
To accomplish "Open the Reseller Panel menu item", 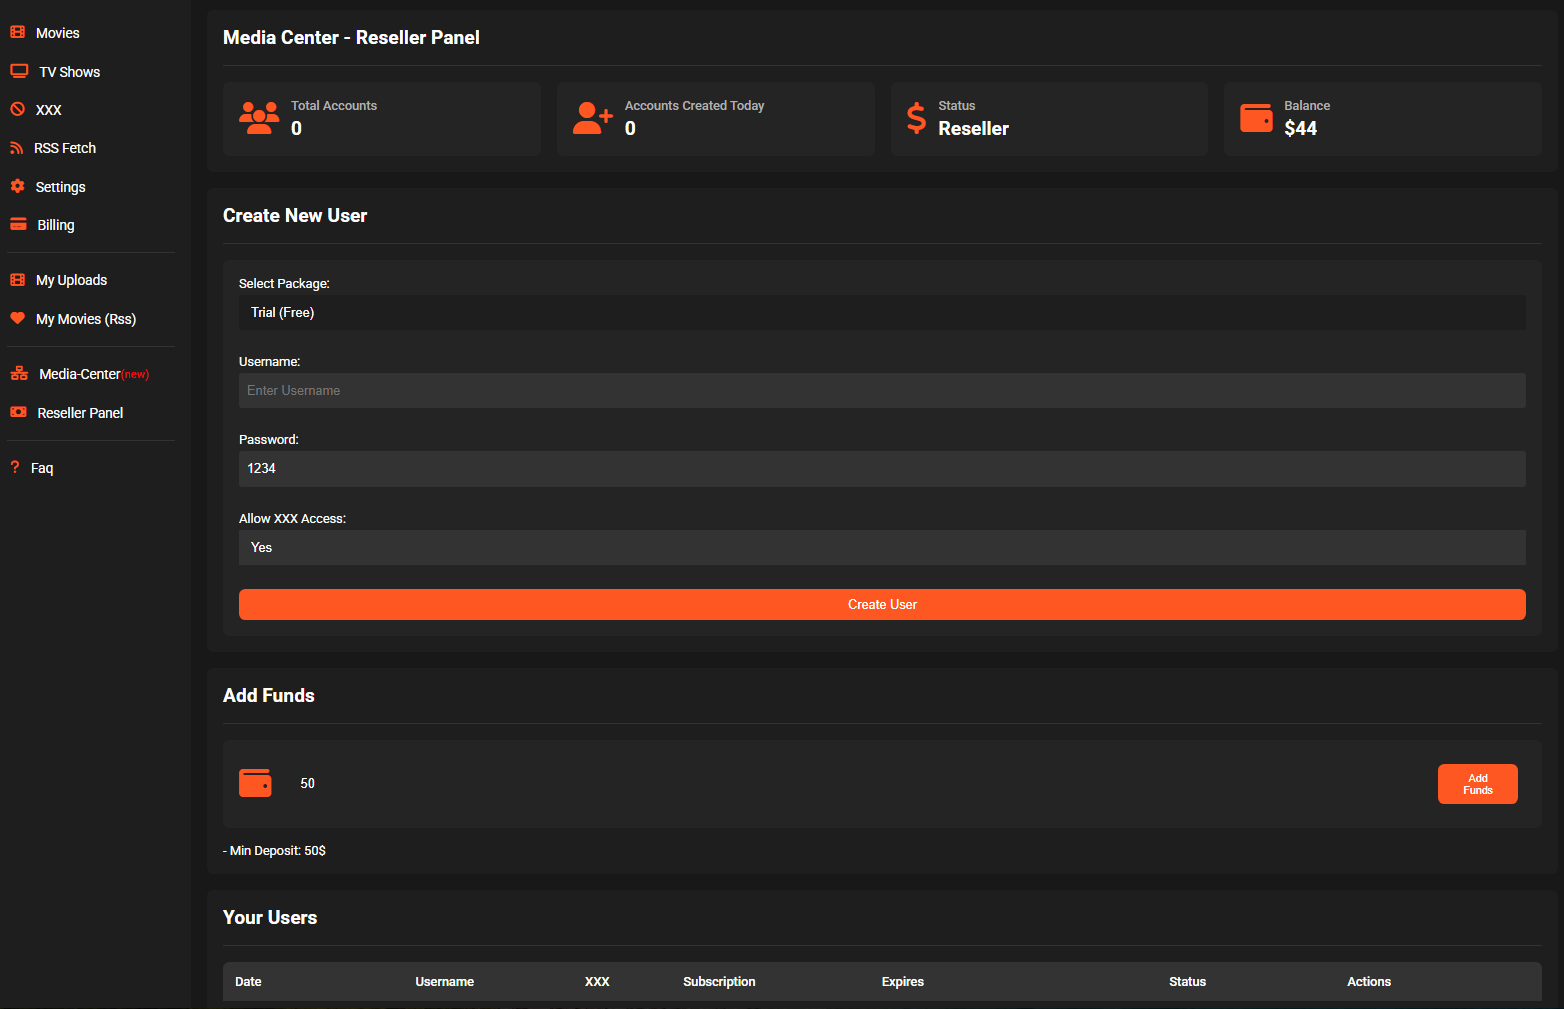I will coord(80,413).
